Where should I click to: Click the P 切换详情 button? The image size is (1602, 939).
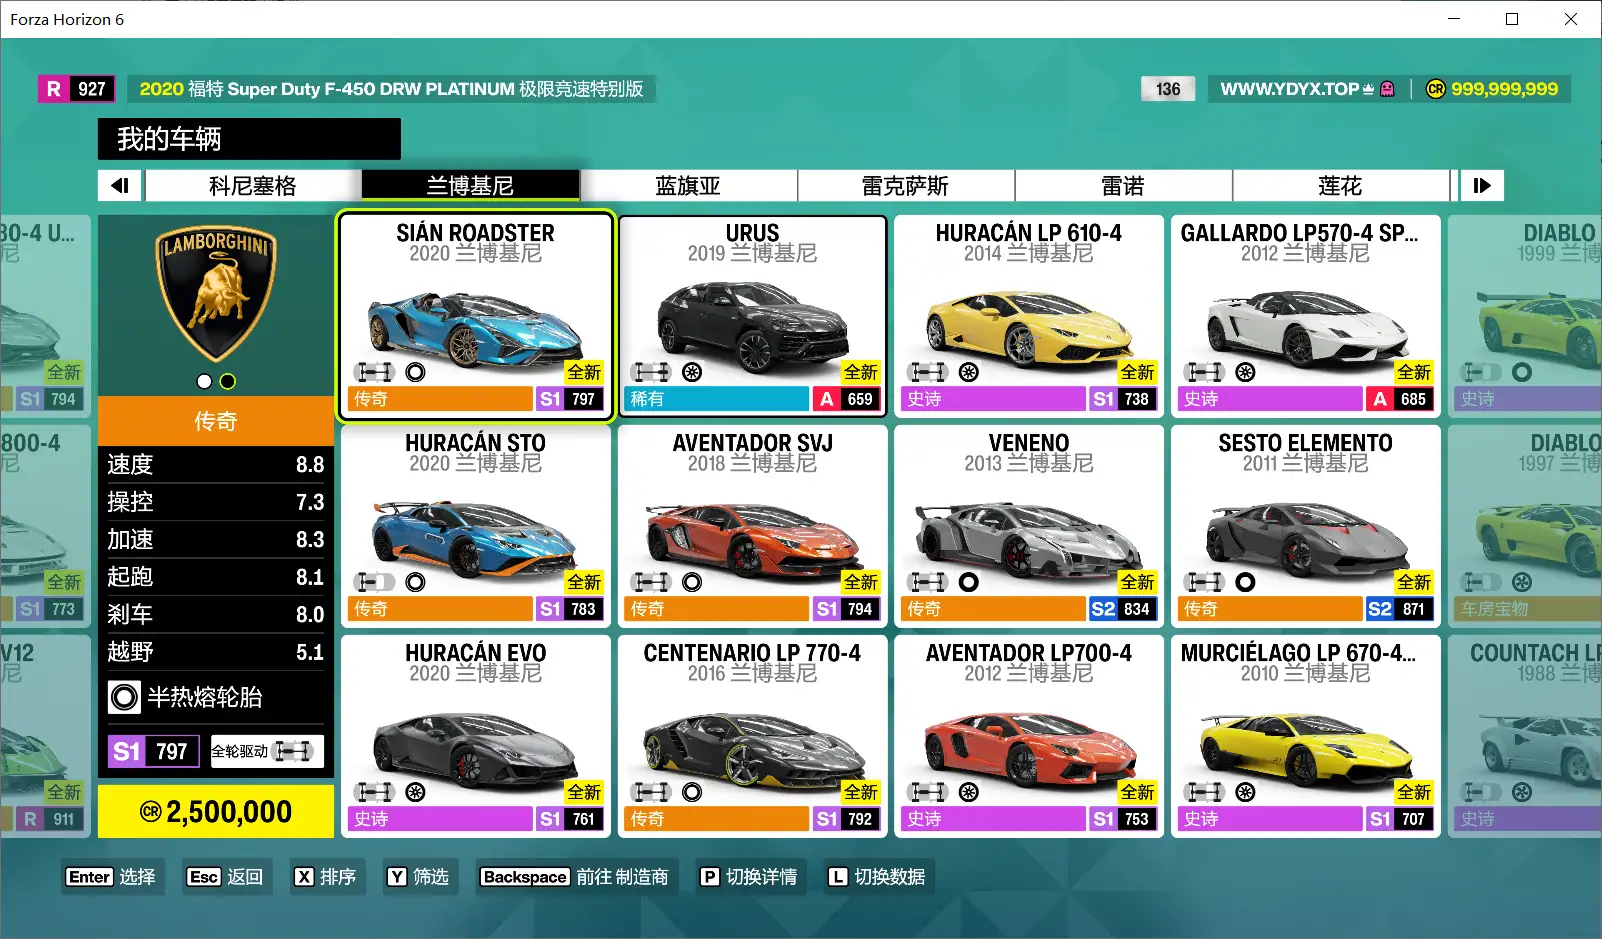coord(749,877)
